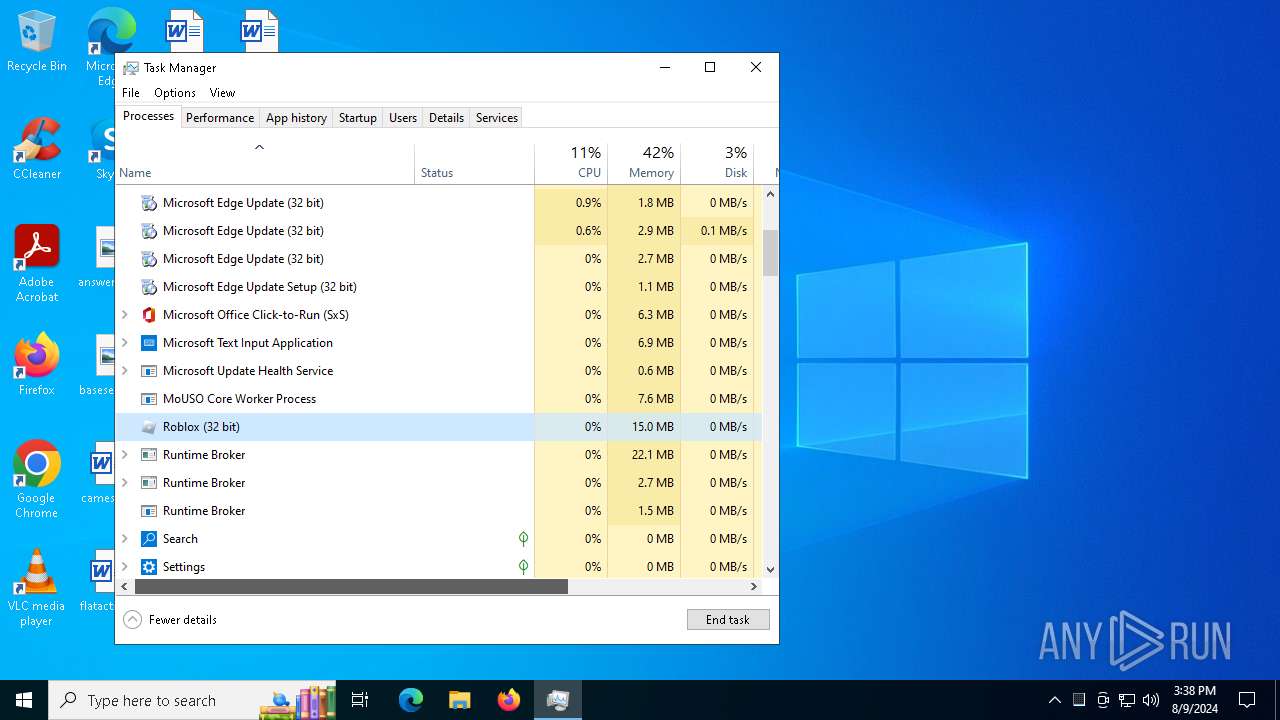Image resolution: width=1280 pixels, height=720 pixels.
Task: Sort processes by the Disk column
Action: (x=717, y=164)
